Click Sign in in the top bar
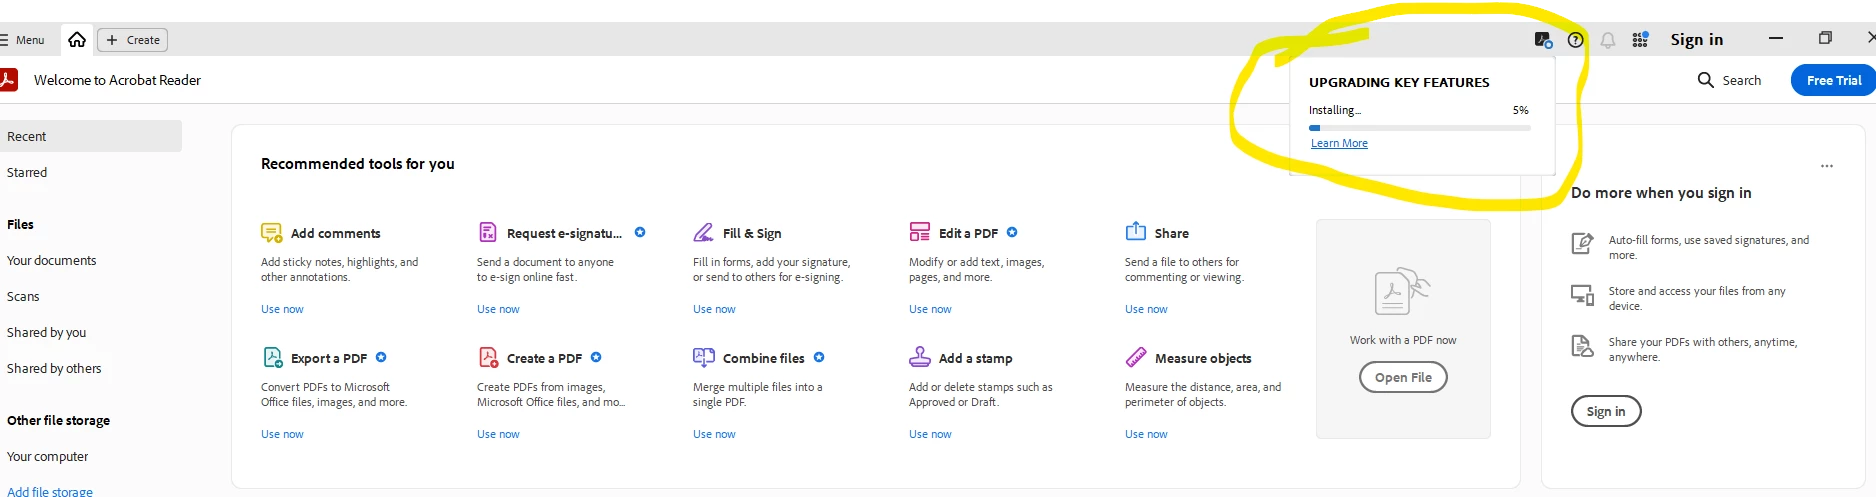The image size is (1876, 497). click(x=1697, y=40)
